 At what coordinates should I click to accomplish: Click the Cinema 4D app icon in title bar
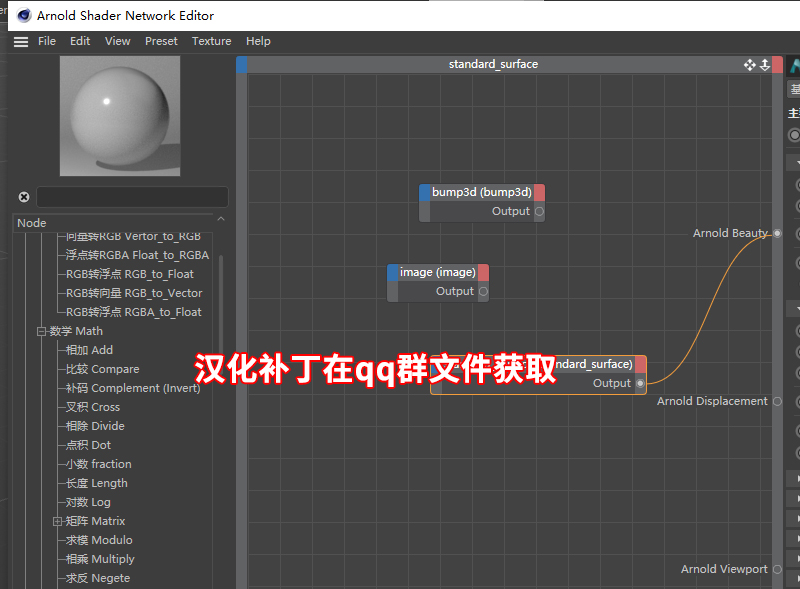24,16
